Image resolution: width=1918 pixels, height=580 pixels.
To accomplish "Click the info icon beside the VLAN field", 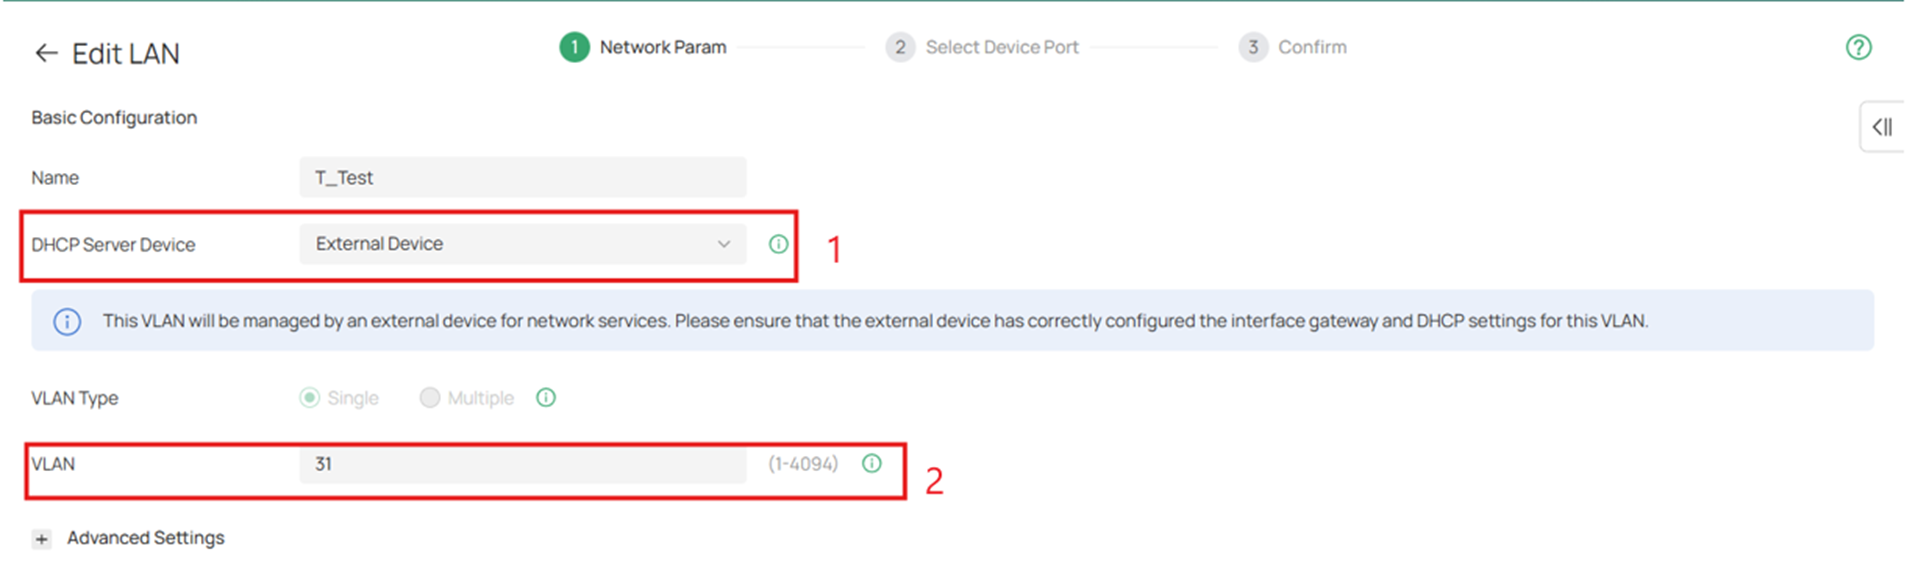I will 871,463.
